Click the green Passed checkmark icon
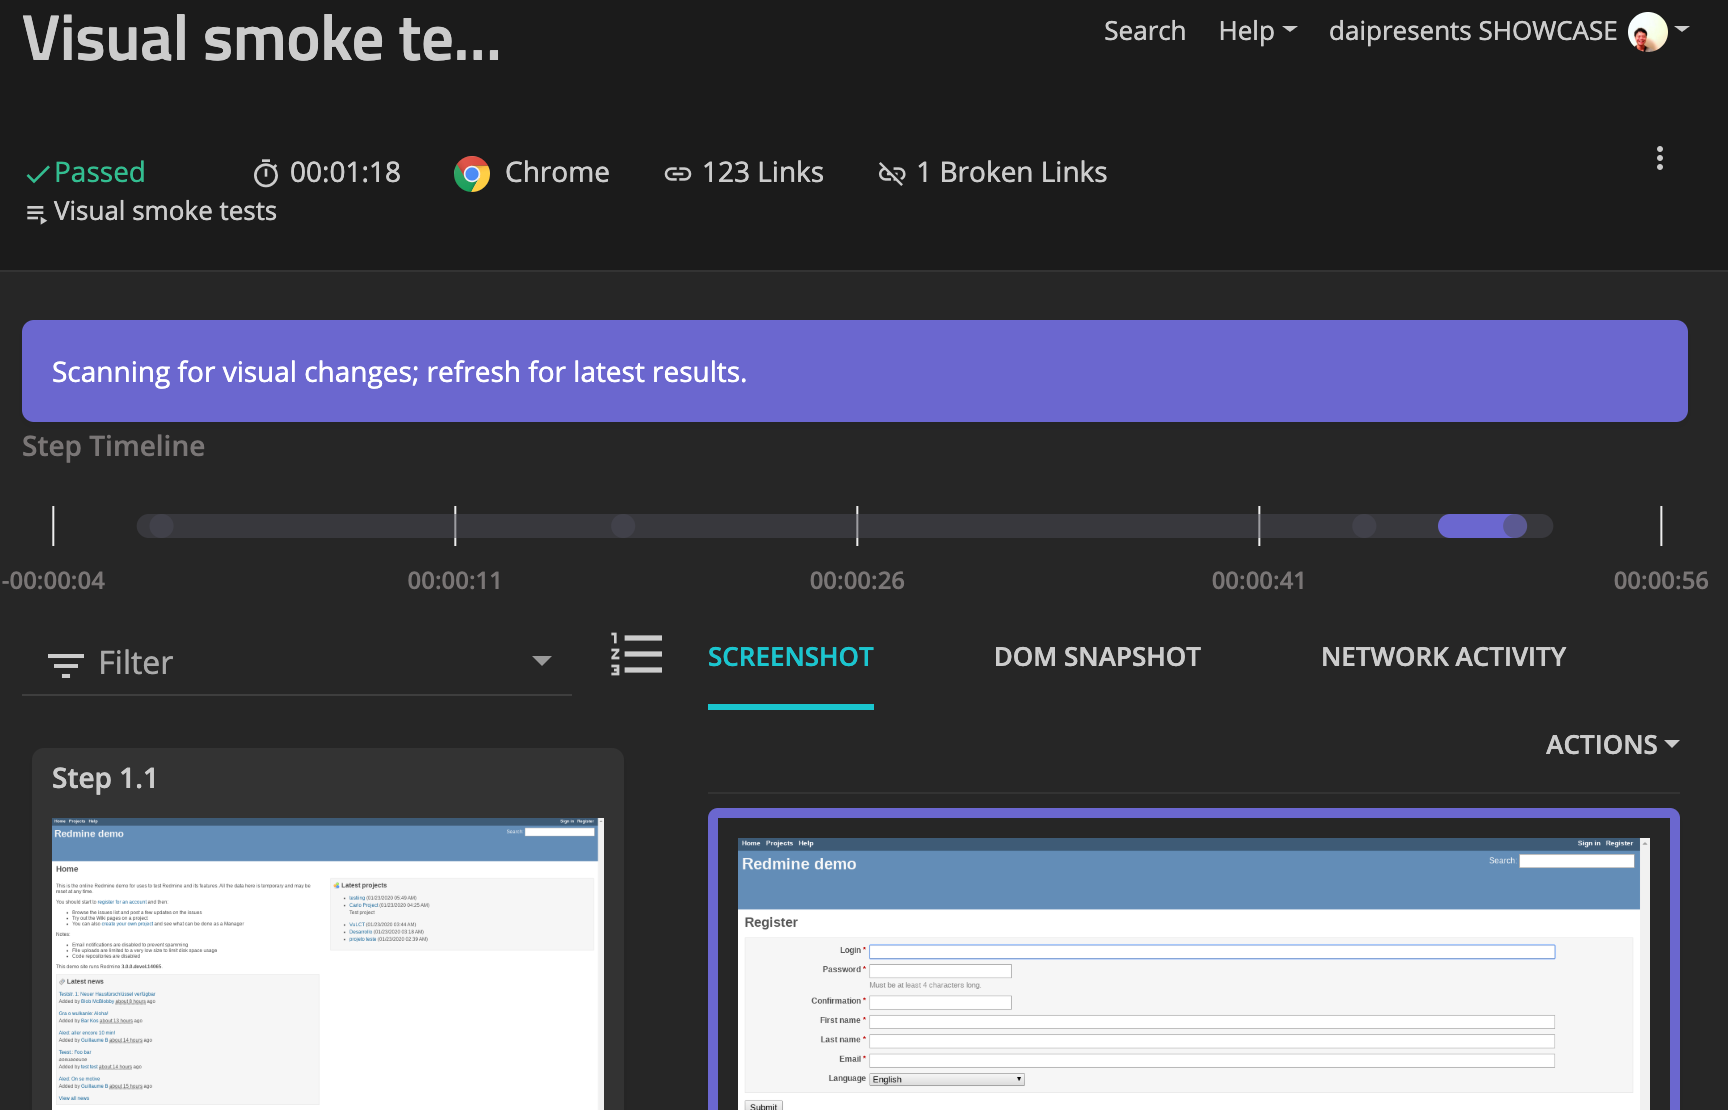The image size is (1728, 1110). [37, 174]
